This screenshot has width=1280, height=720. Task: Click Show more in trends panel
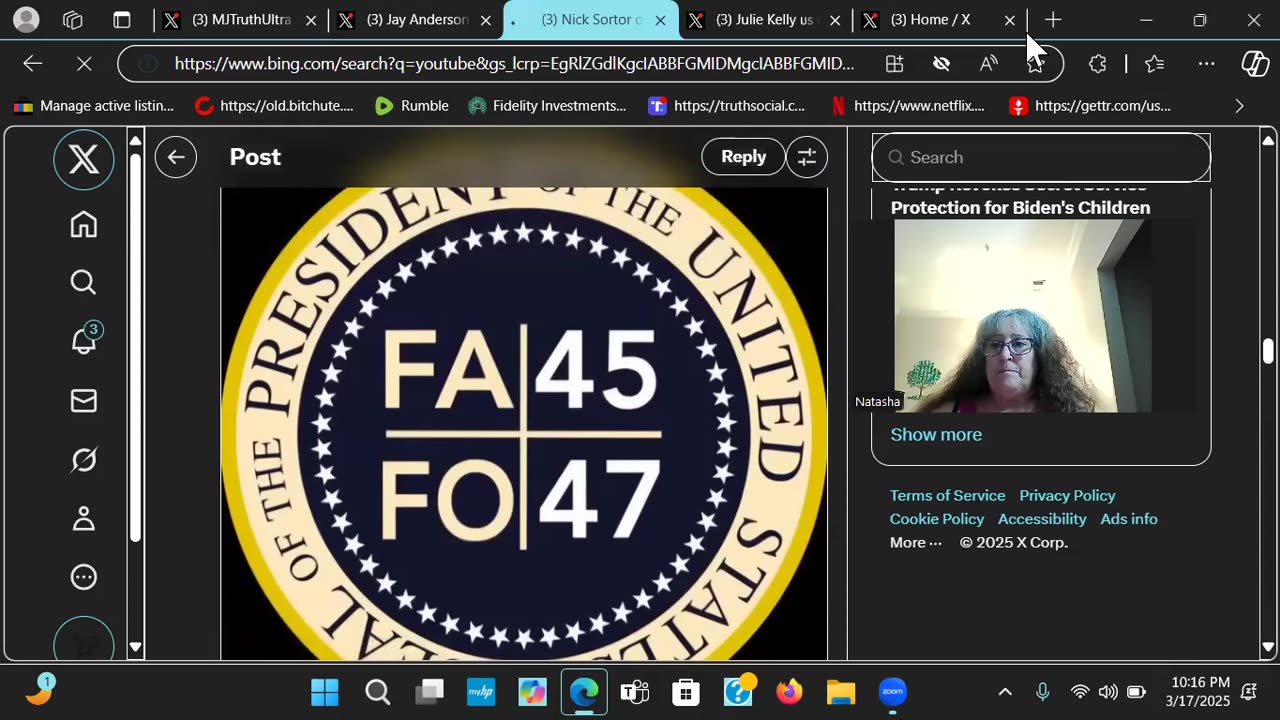[x=936, y=434]
